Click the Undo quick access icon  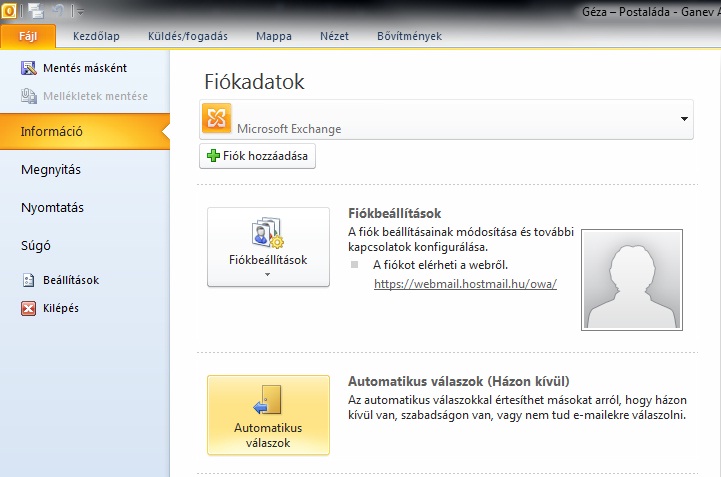57,11
